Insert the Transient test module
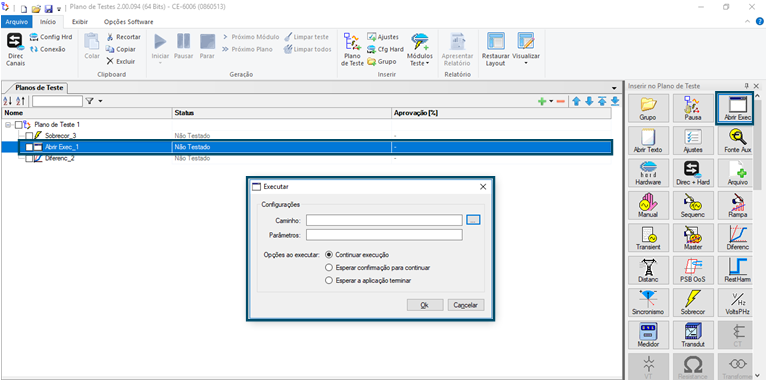This screenshot has width=768, height=381. (x=648, y=238)
